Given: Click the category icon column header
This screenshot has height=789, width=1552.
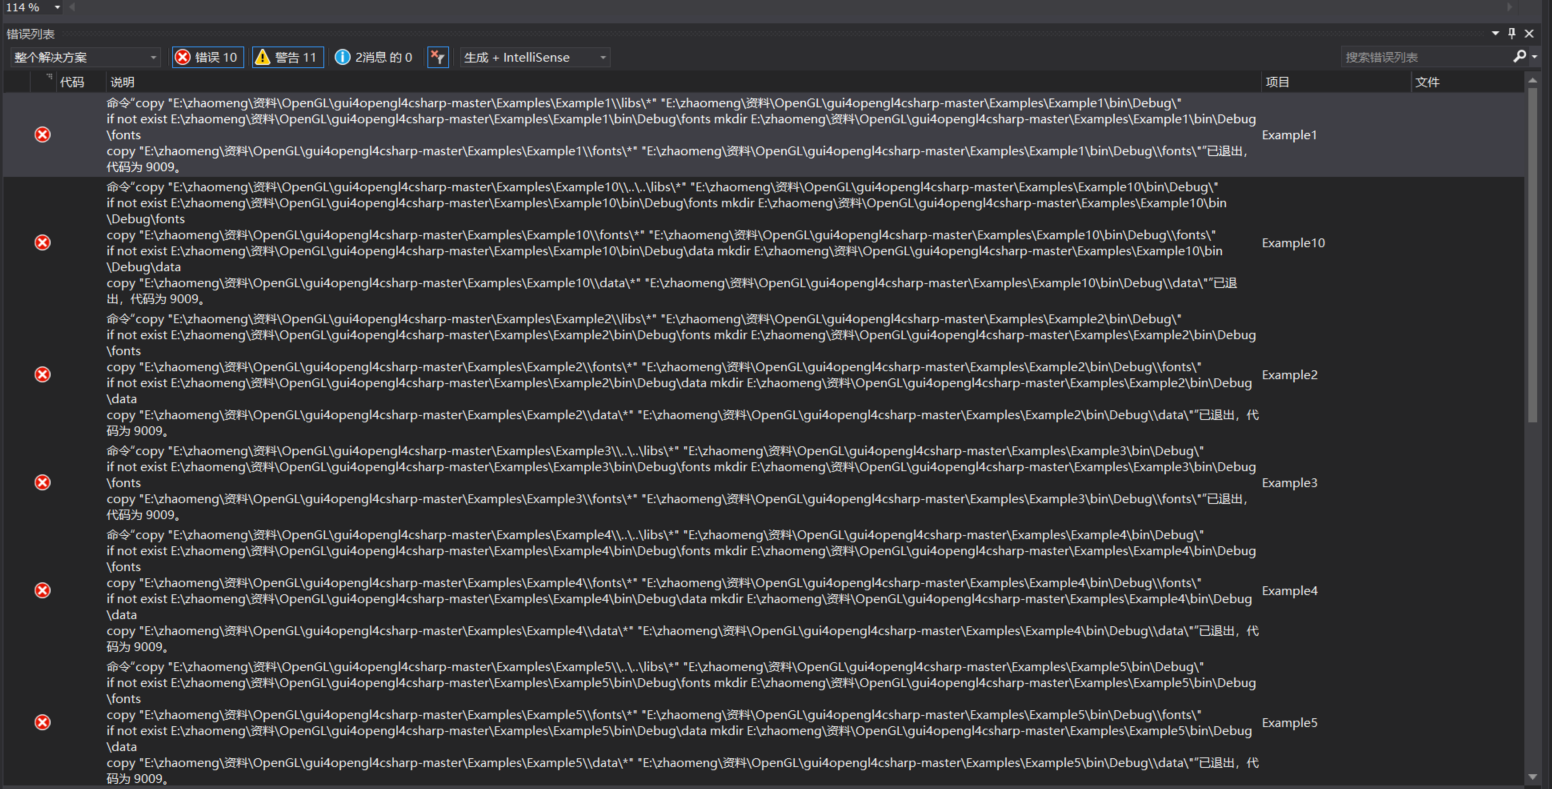Looking at the screenshot, I should click(43, 82).
